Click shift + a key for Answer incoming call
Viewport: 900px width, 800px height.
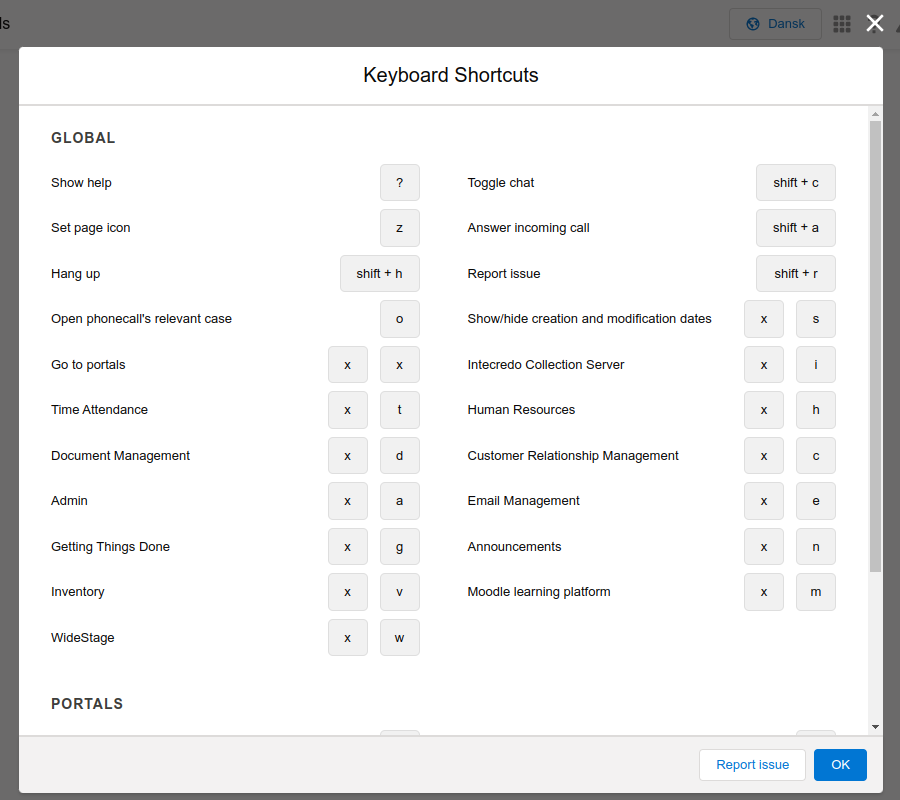tap(796, 228)
